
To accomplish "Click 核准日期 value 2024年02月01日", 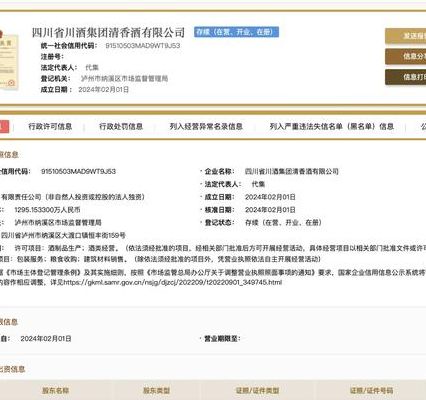I will pos(270,210).
